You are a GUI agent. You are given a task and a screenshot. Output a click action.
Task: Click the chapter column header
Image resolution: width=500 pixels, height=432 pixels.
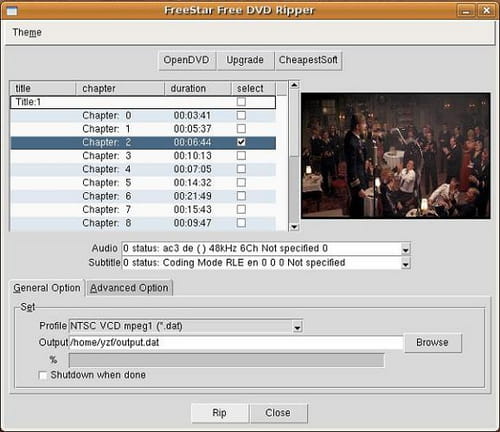pyautogui.click(x=120, y=88)
